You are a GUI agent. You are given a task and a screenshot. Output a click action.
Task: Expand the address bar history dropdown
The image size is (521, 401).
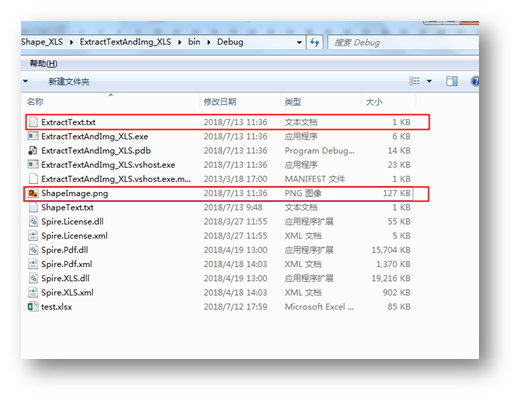click(299, 42)
